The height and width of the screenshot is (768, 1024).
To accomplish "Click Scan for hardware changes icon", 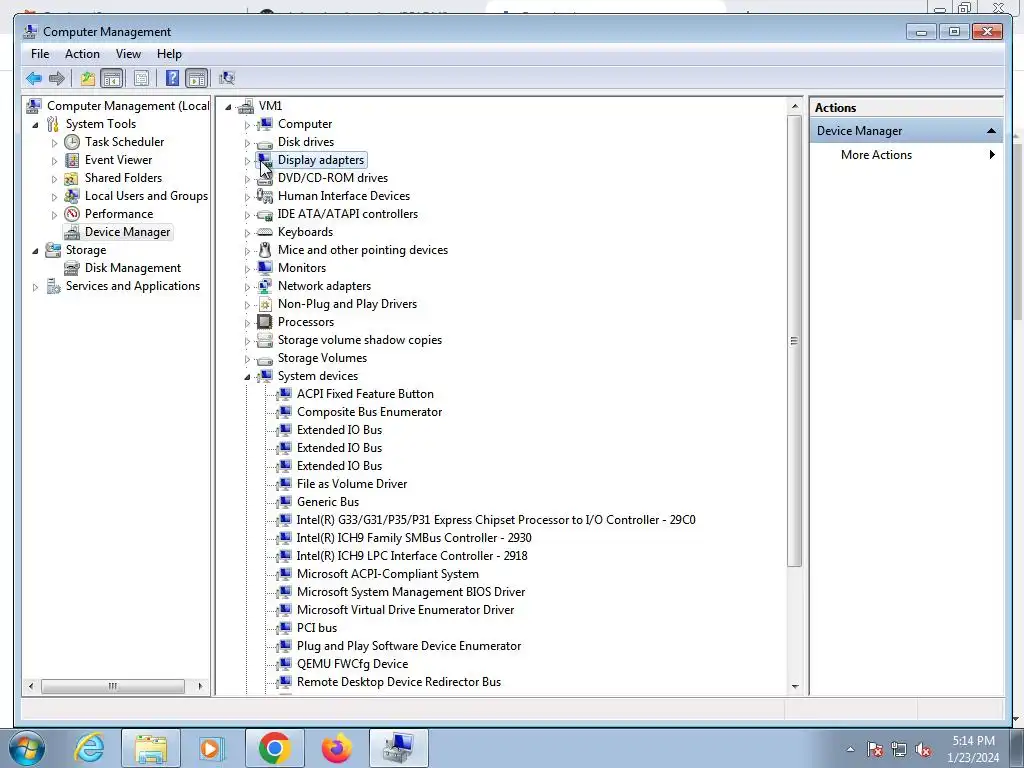I will pos(227,78).
